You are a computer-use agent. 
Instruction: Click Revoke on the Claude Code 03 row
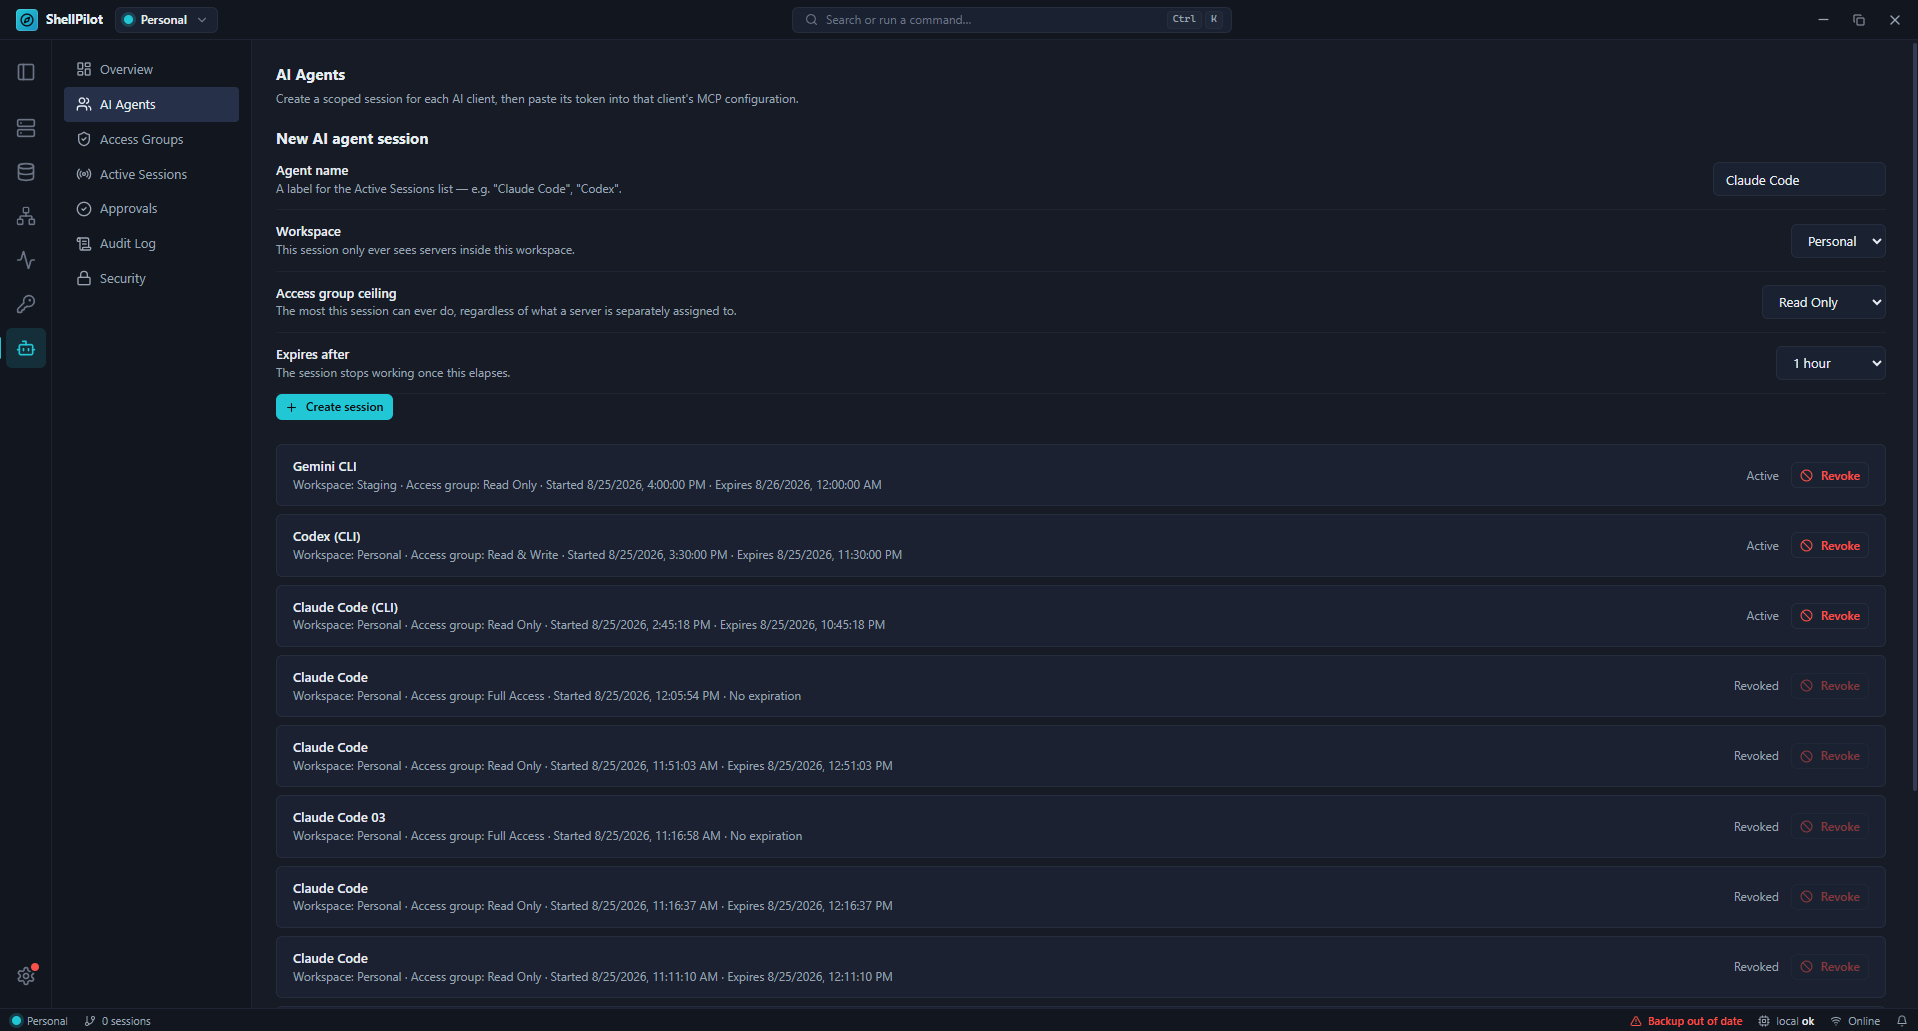1830,827
